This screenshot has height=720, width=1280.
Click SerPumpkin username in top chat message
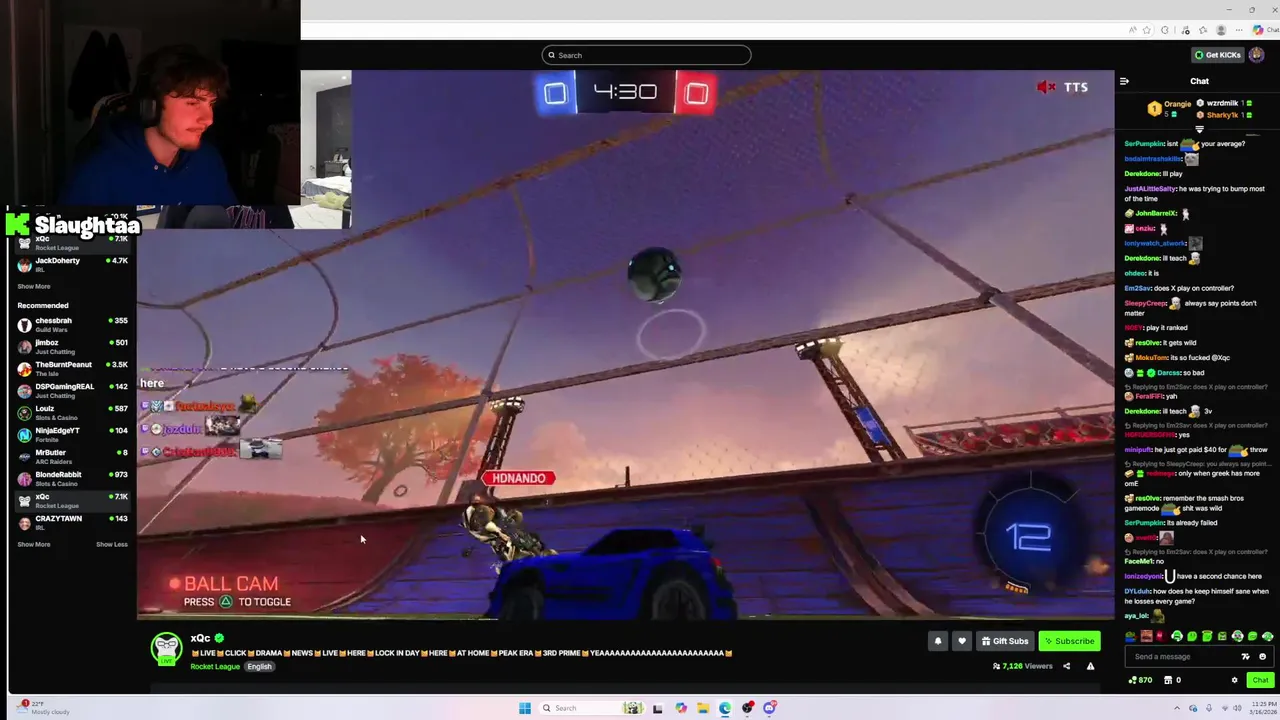coord(1144,144)
